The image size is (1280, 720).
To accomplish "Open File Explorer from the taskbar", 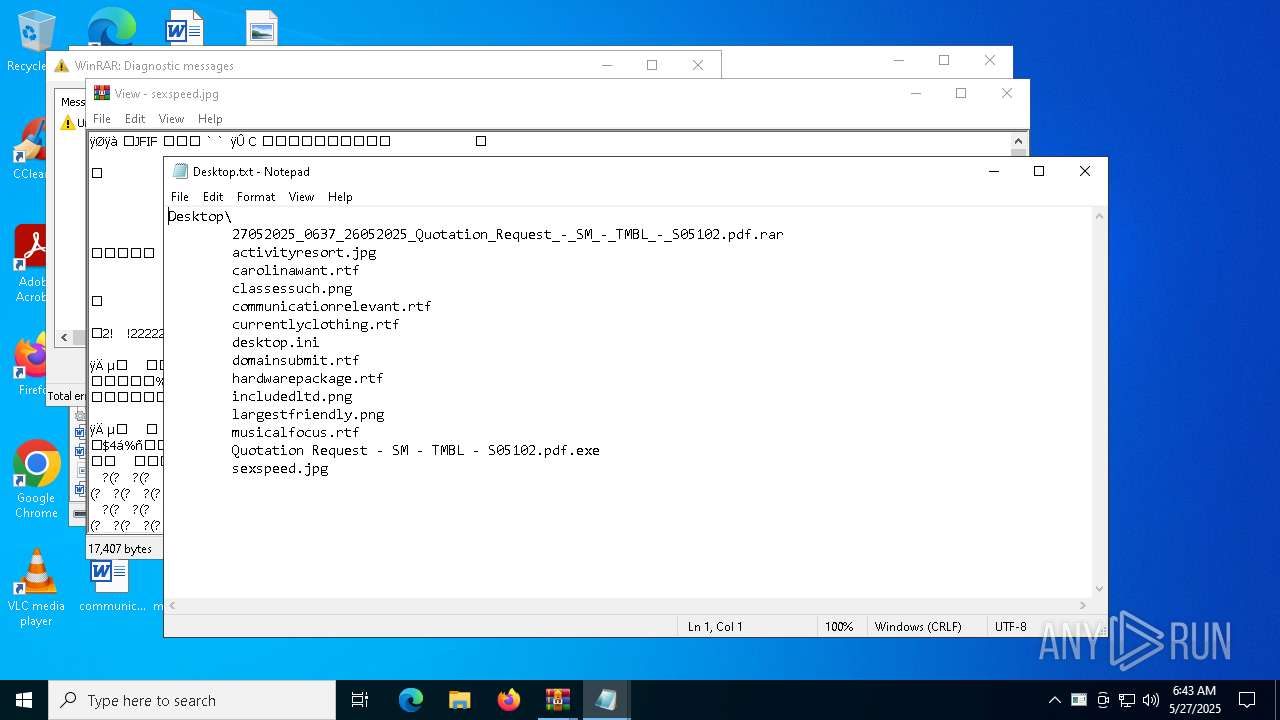I will 459,700.
